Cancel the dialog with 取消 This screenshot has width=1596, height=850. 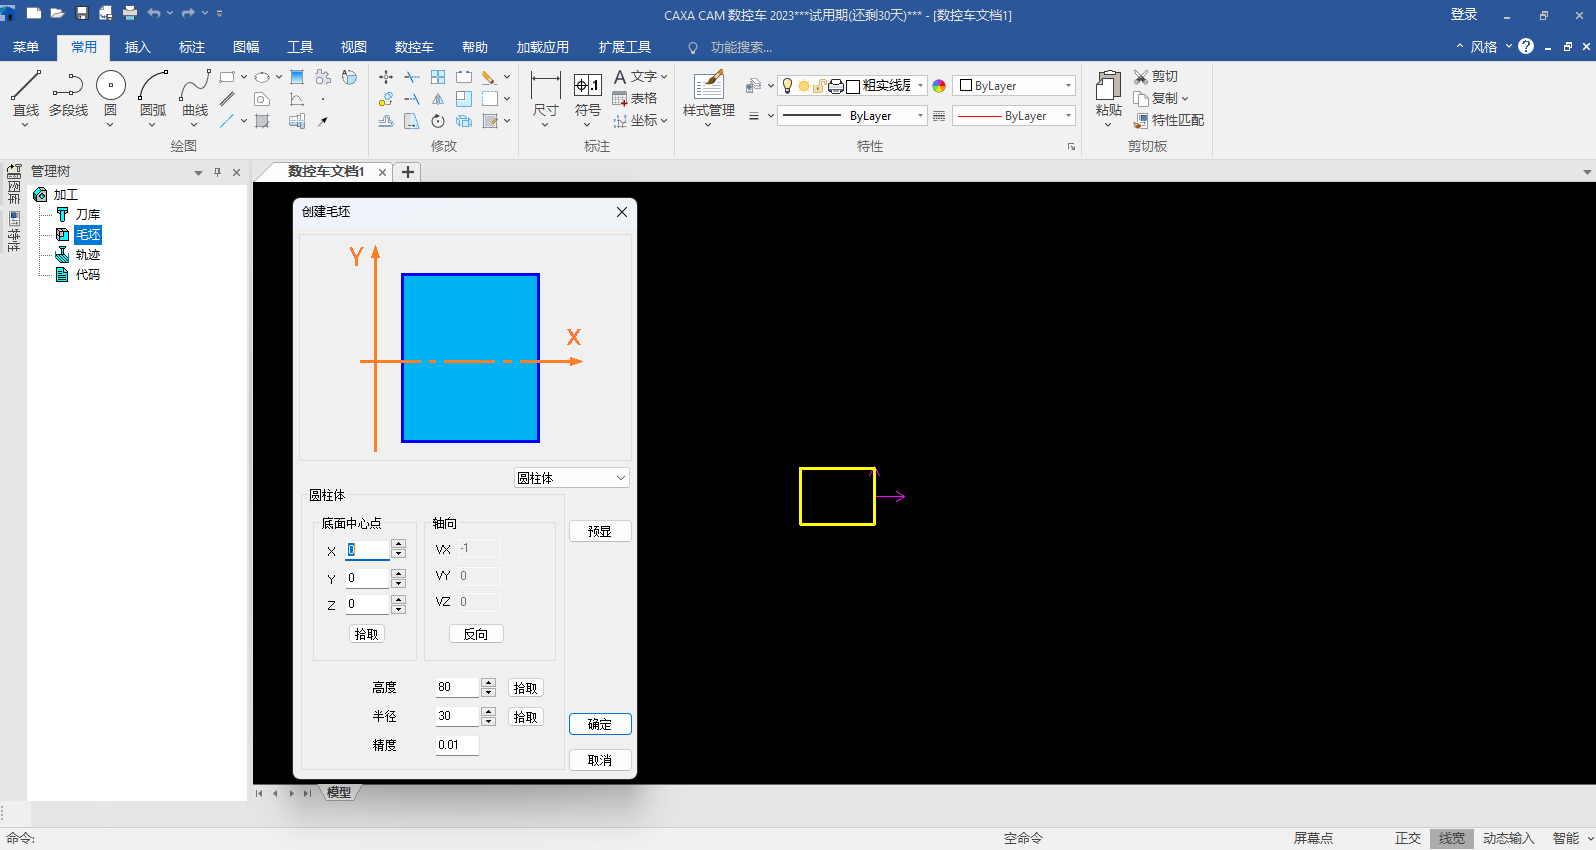tap(600, 760)
